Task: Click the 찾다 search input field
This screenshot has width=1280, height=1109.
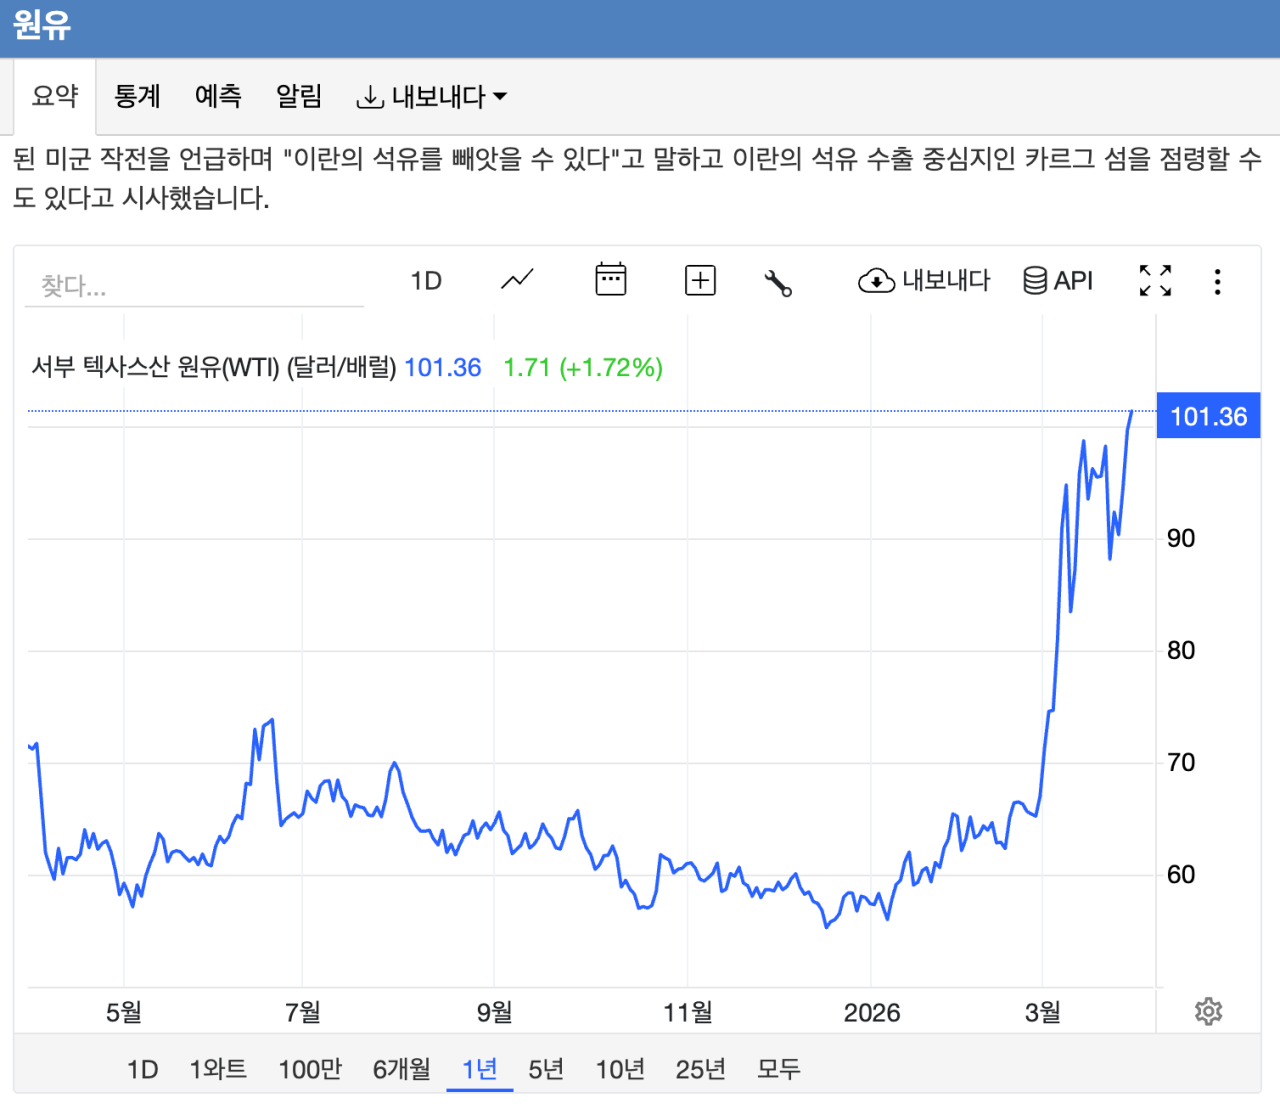Action: point(194,287)
